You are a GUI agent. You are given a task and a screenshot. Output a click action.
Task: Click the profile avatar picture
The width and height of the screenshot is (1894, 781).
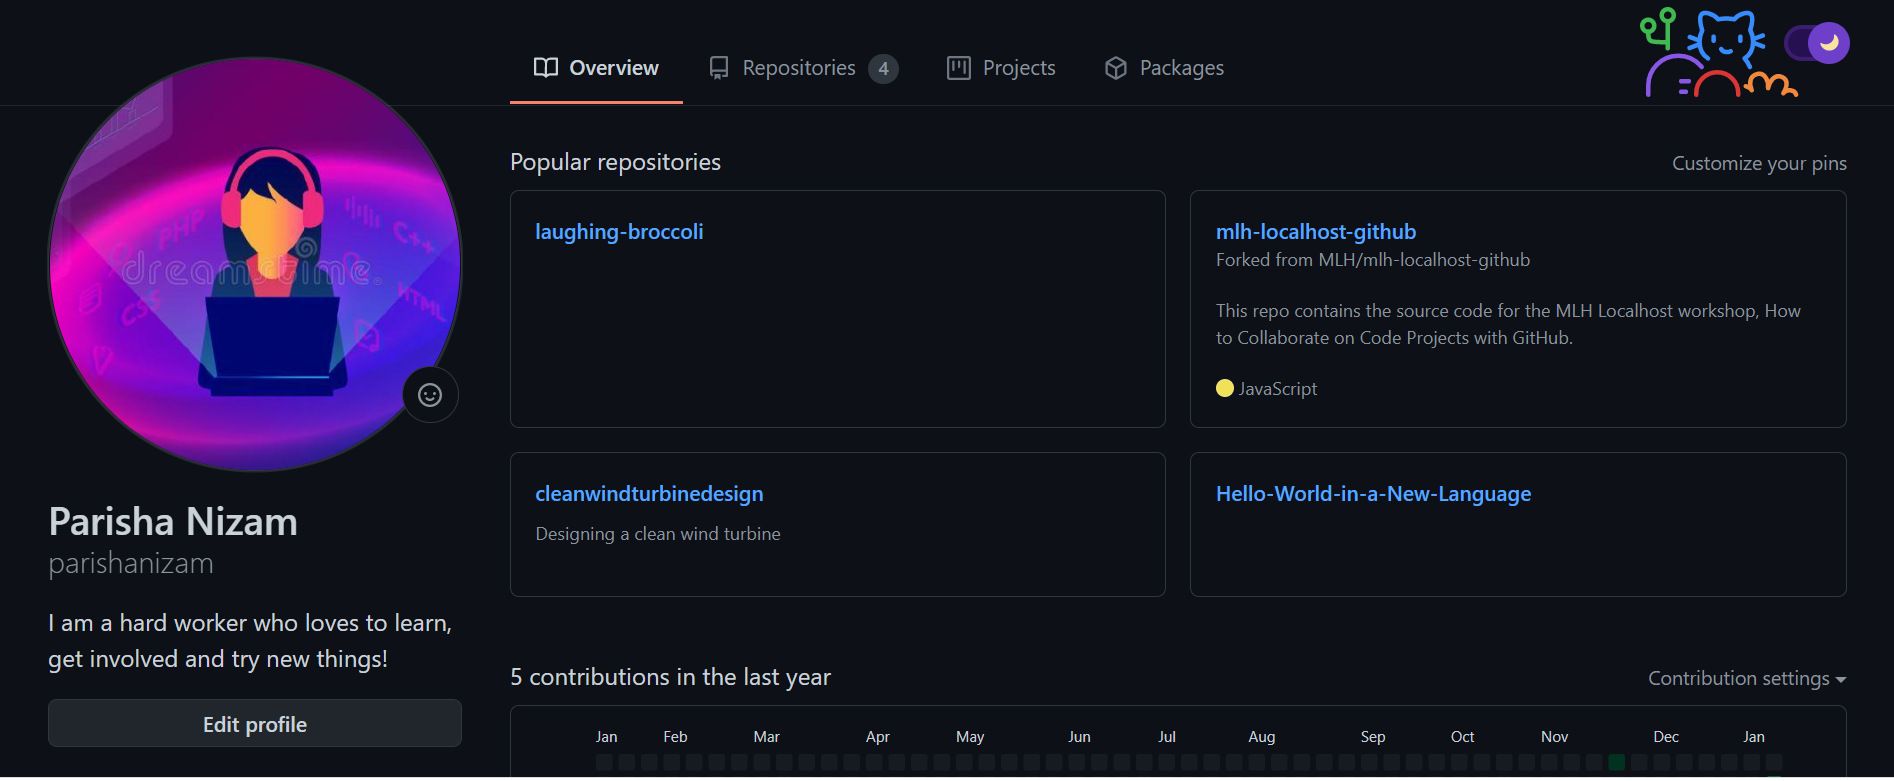point(255,264)
